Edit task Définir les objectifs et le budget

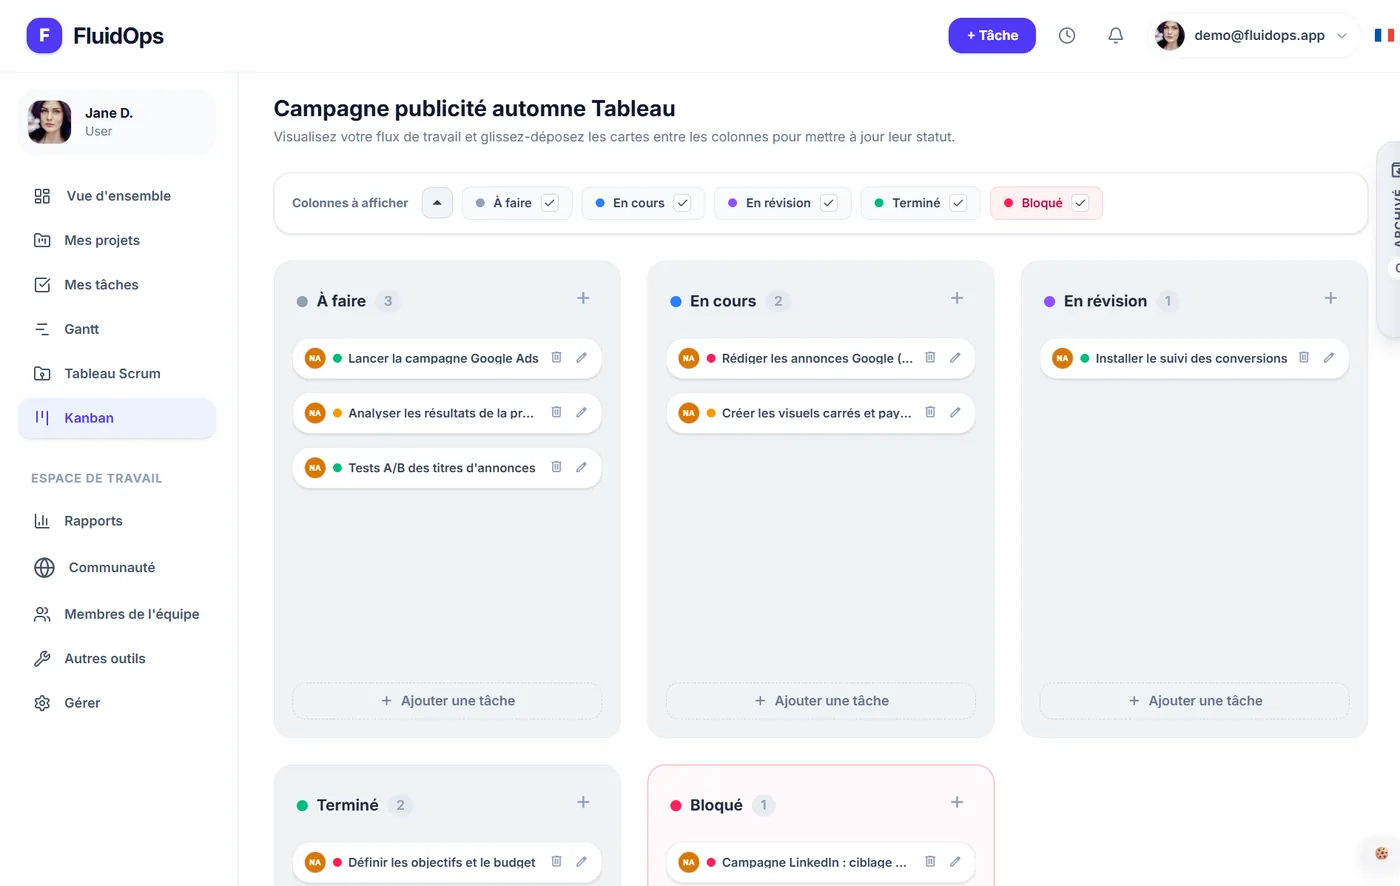(581, 862)
